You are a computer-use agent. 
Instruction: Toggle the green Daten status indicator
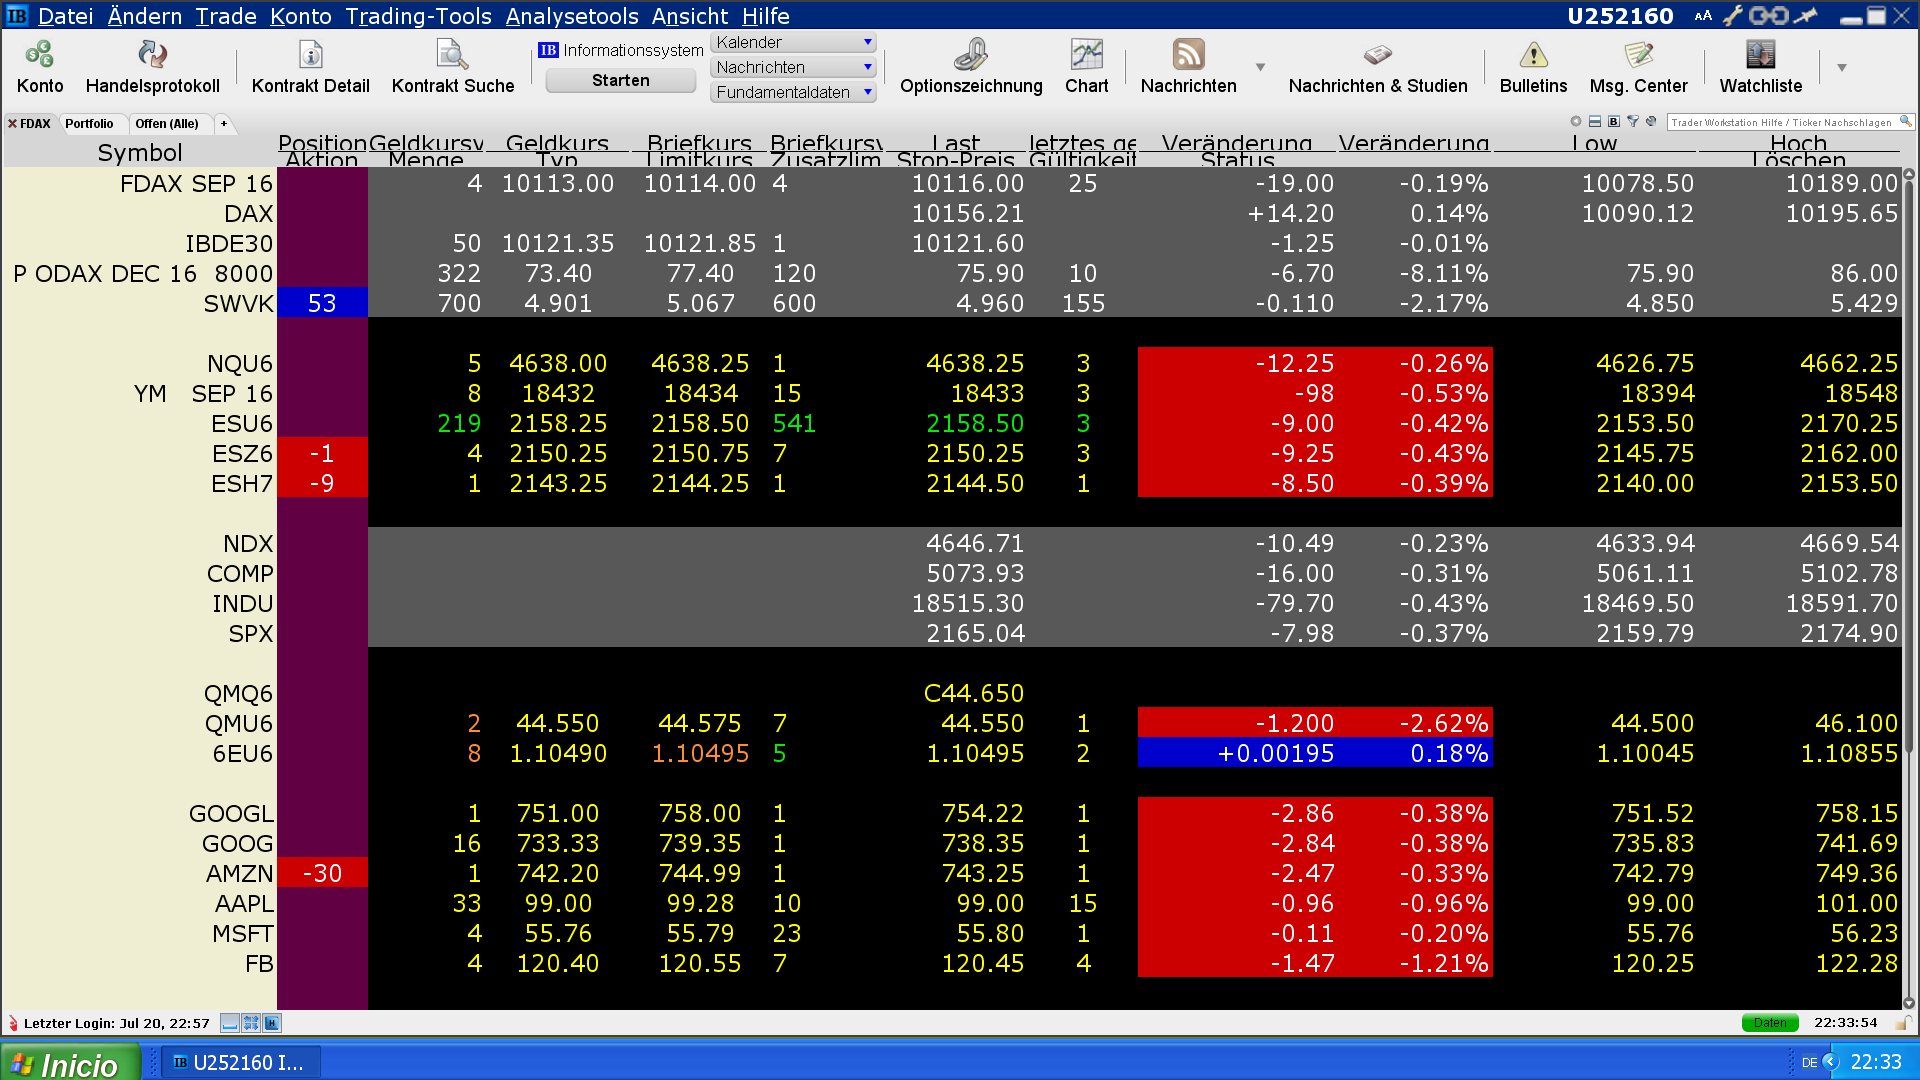[x=1769, y=1023]
